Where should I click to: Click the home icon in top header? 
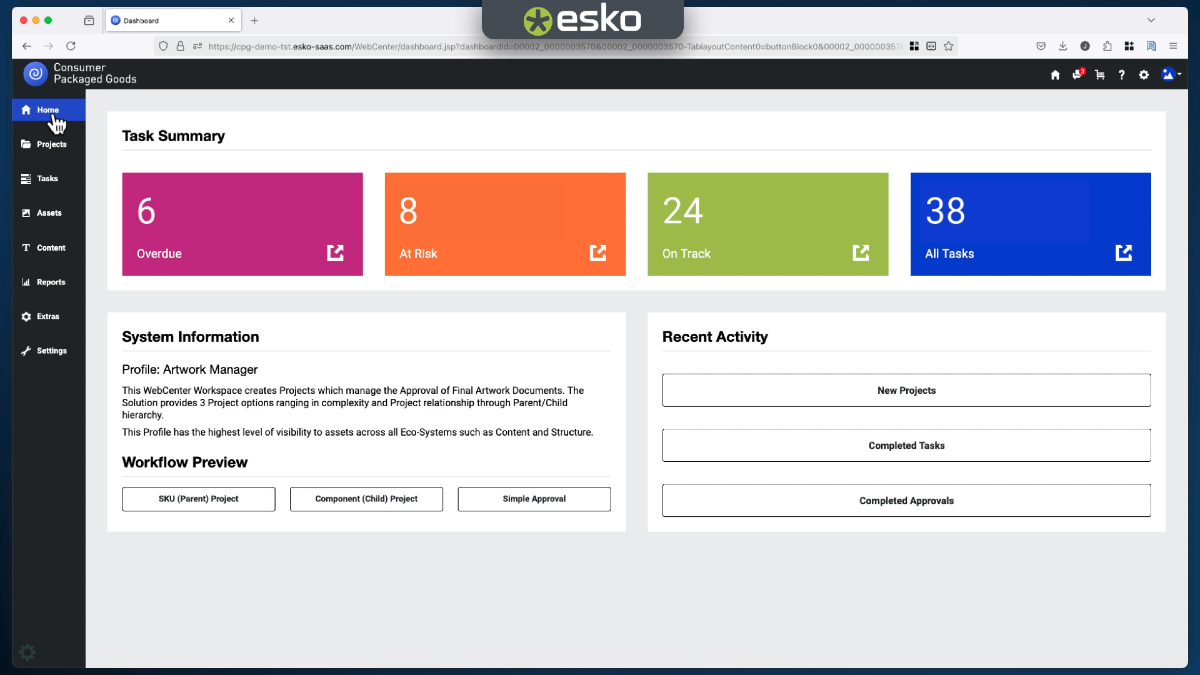point(1055,74)
